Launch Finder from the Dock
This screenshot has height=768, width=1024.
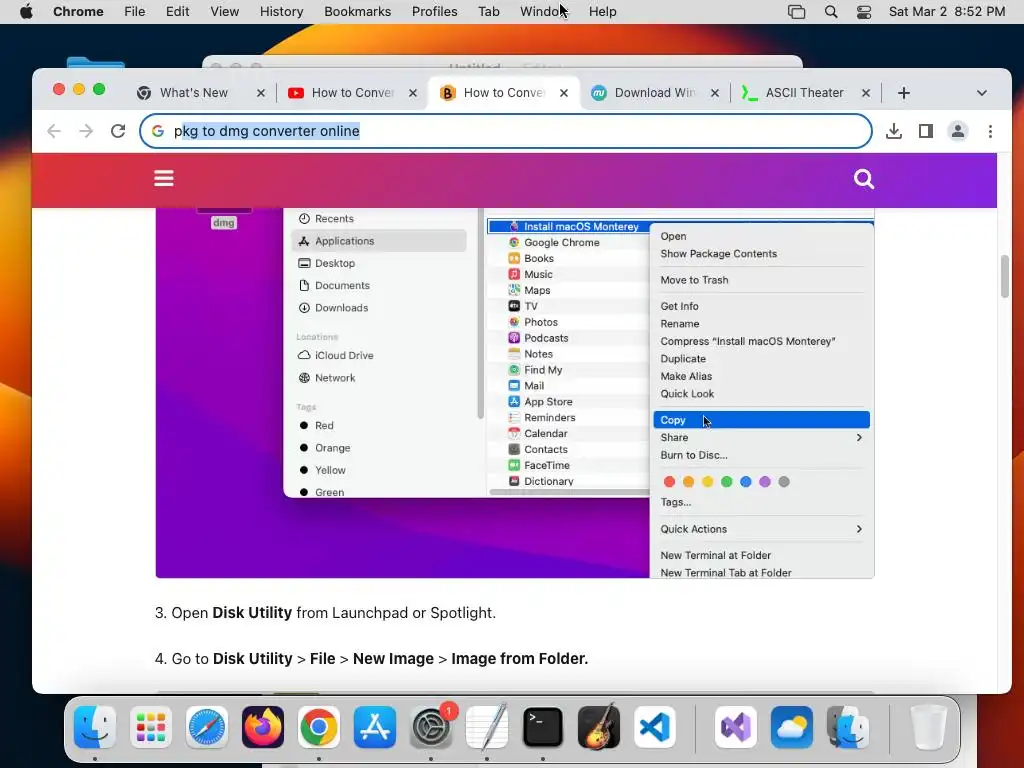(95, 727)
